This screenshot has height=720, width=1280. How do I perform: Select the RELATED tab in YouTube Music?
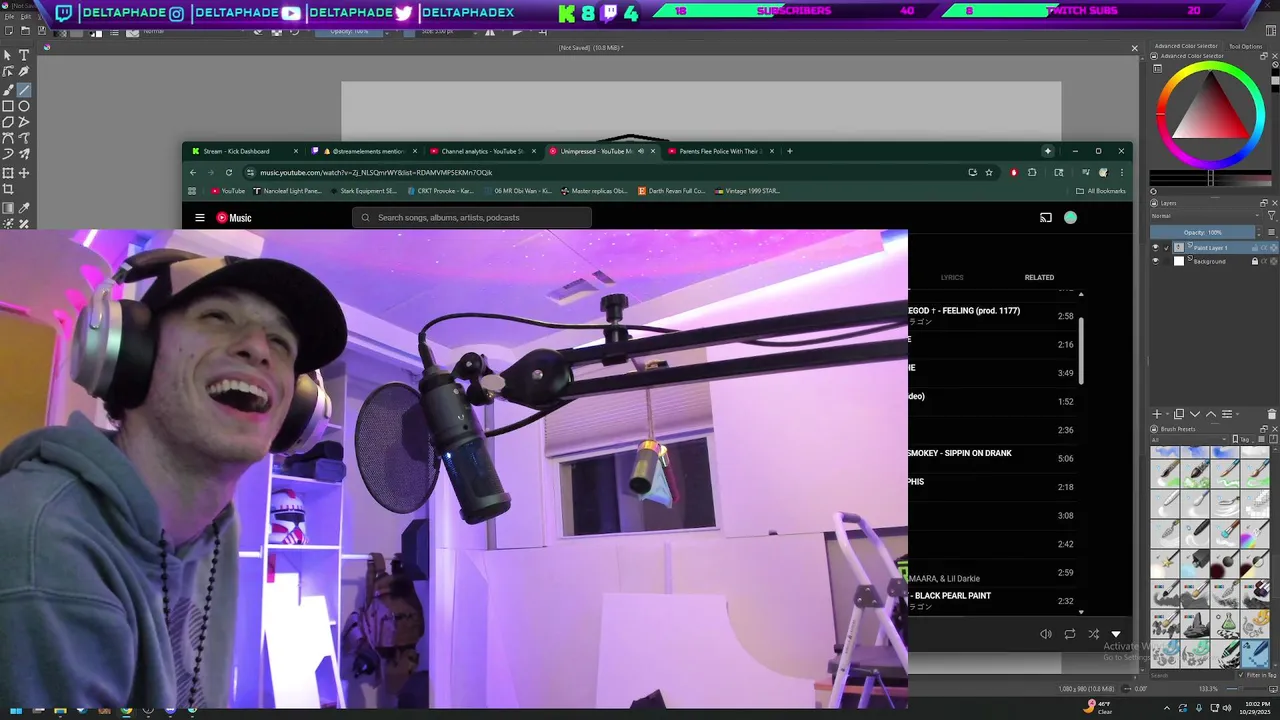1039,277
